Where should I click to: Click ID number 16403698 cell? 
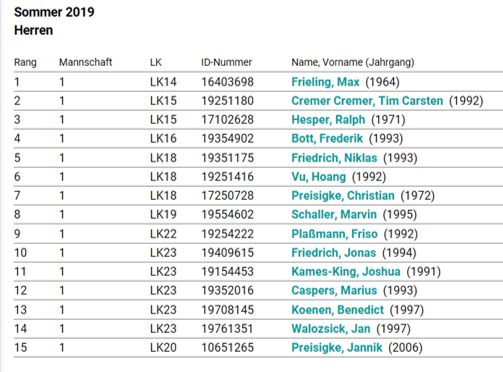point(227,82)
